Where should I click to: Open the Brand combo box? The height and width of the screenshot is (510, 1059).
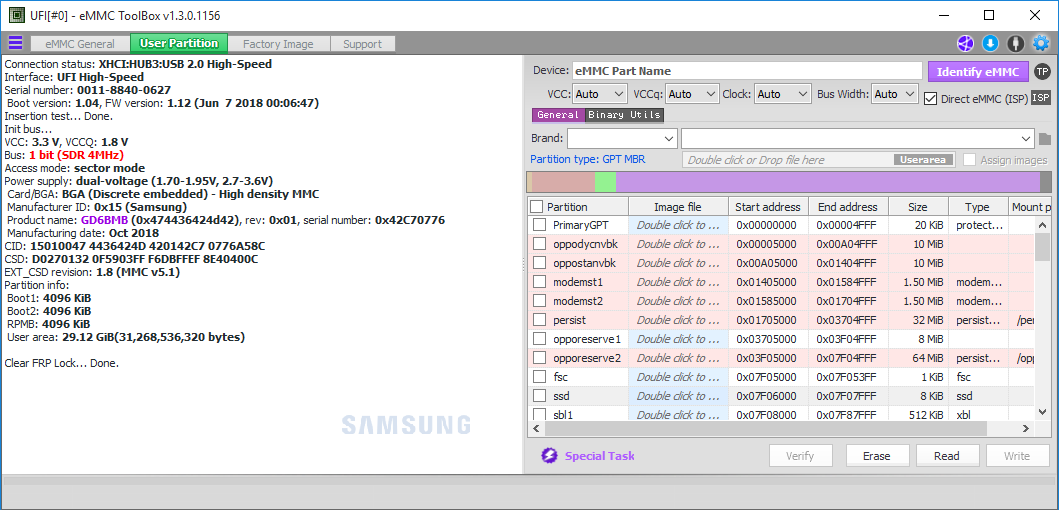621,138
